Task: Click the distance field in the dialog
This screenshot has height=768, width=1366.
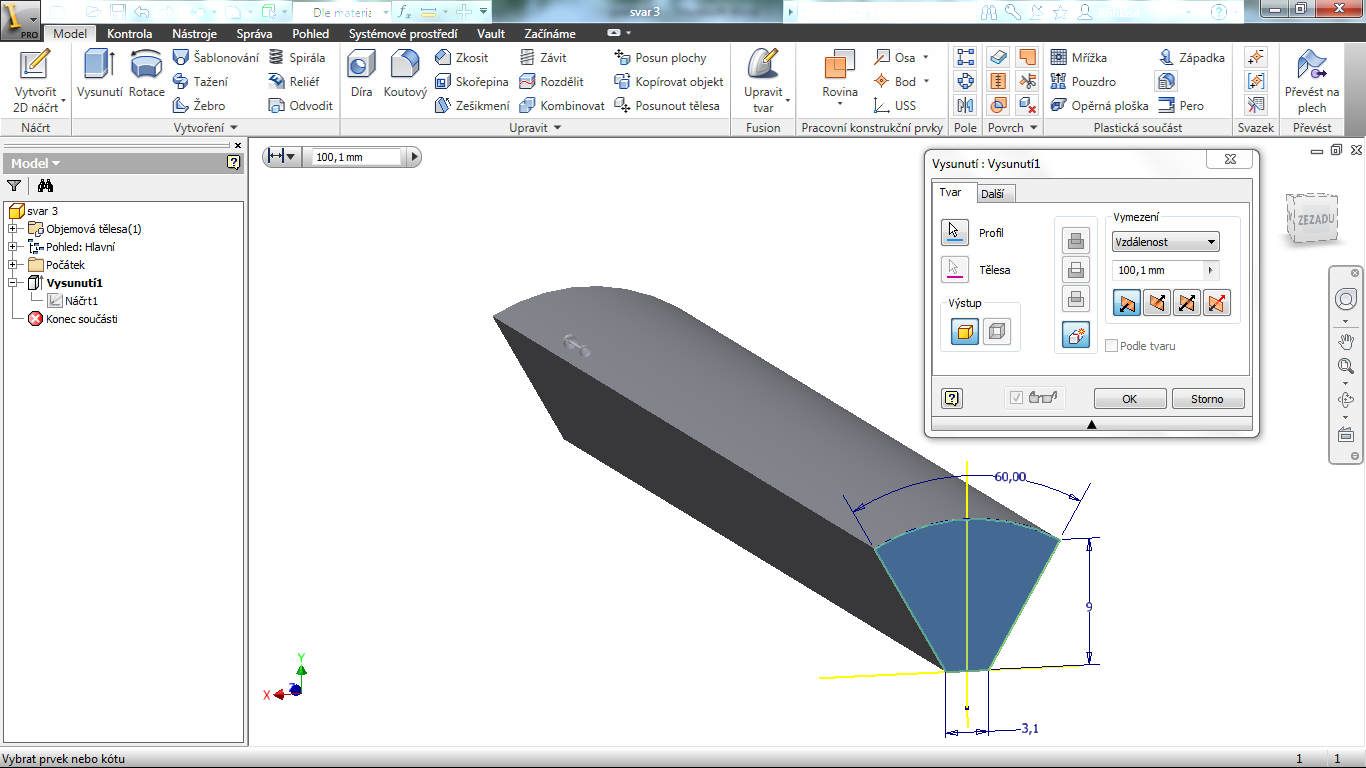Action: [1158, 270]
